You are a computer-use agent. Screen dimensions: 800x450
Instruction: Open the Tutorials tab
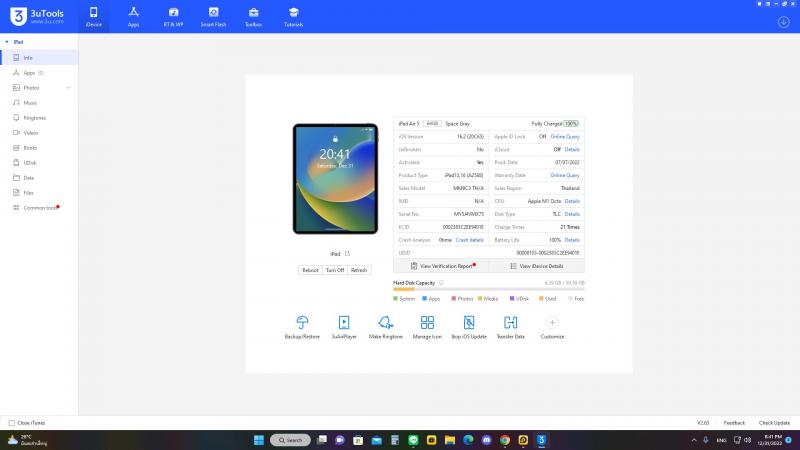point(293,17)
